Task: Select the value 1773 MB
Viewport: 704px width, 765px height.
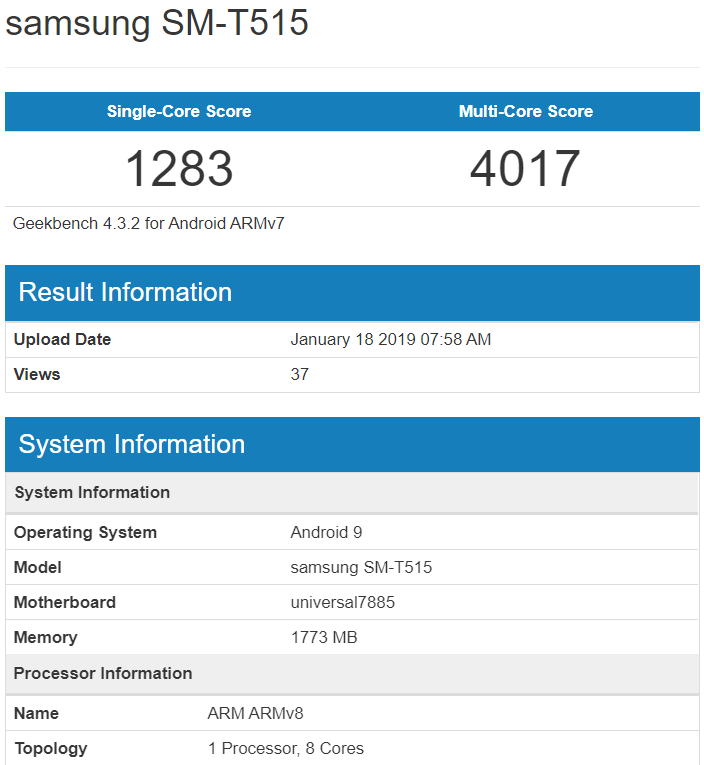Action: [x=324, y=638]
